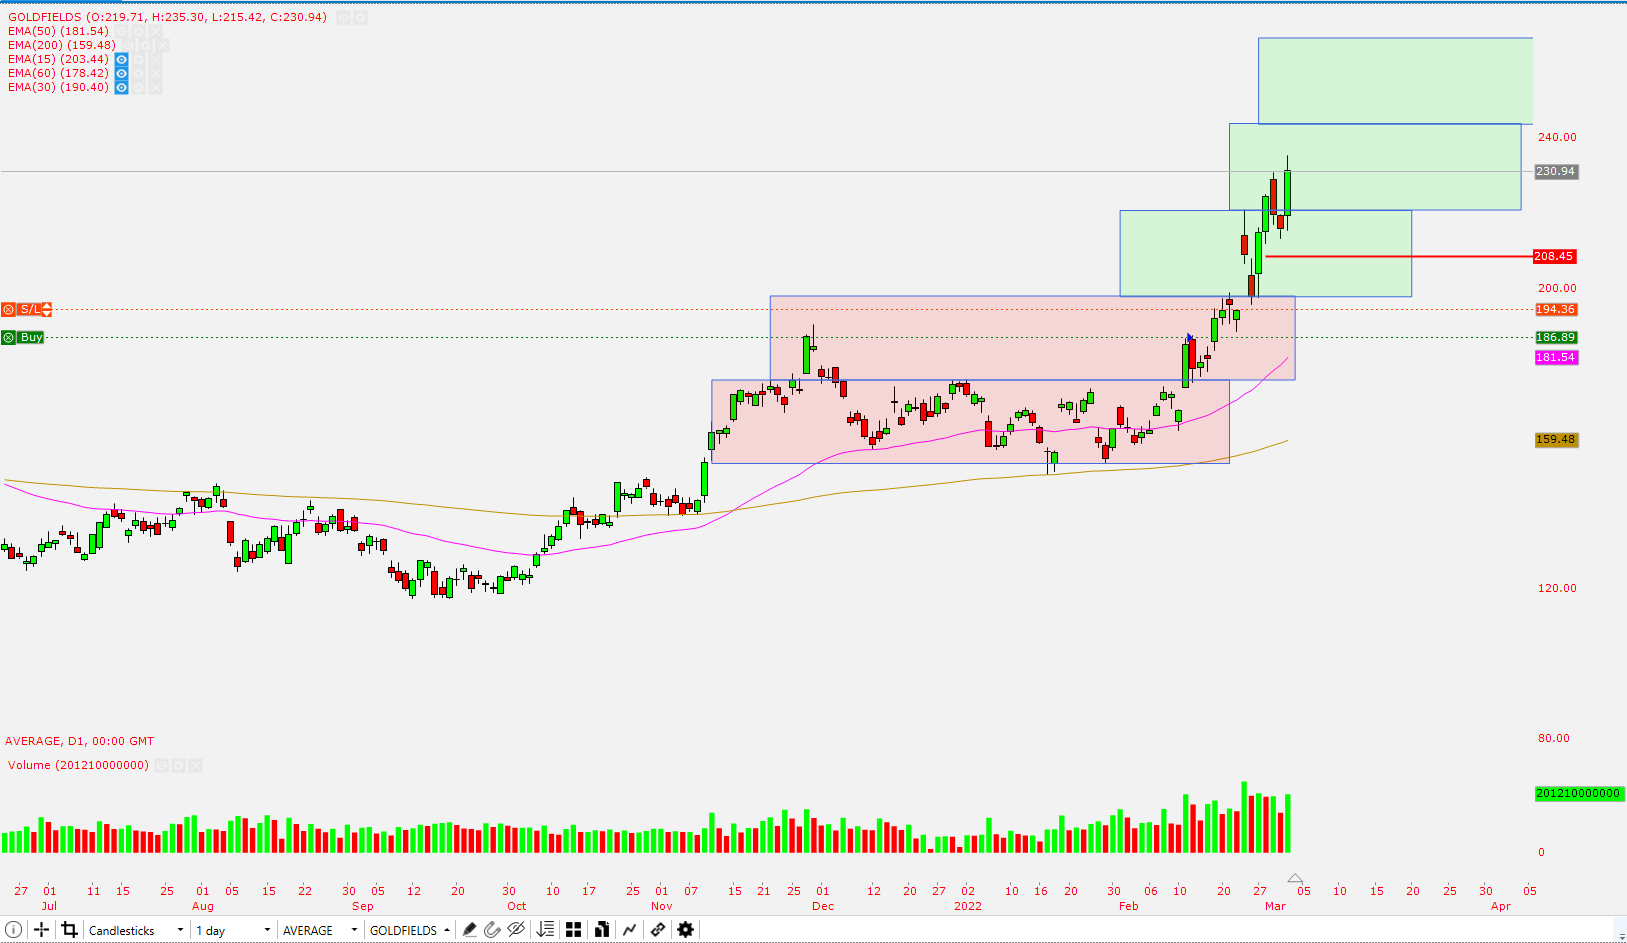This screenshot has width=1627, height=943.
Task: Open the Candlesticks chart type dropdown
Action: tap(136, 930)
